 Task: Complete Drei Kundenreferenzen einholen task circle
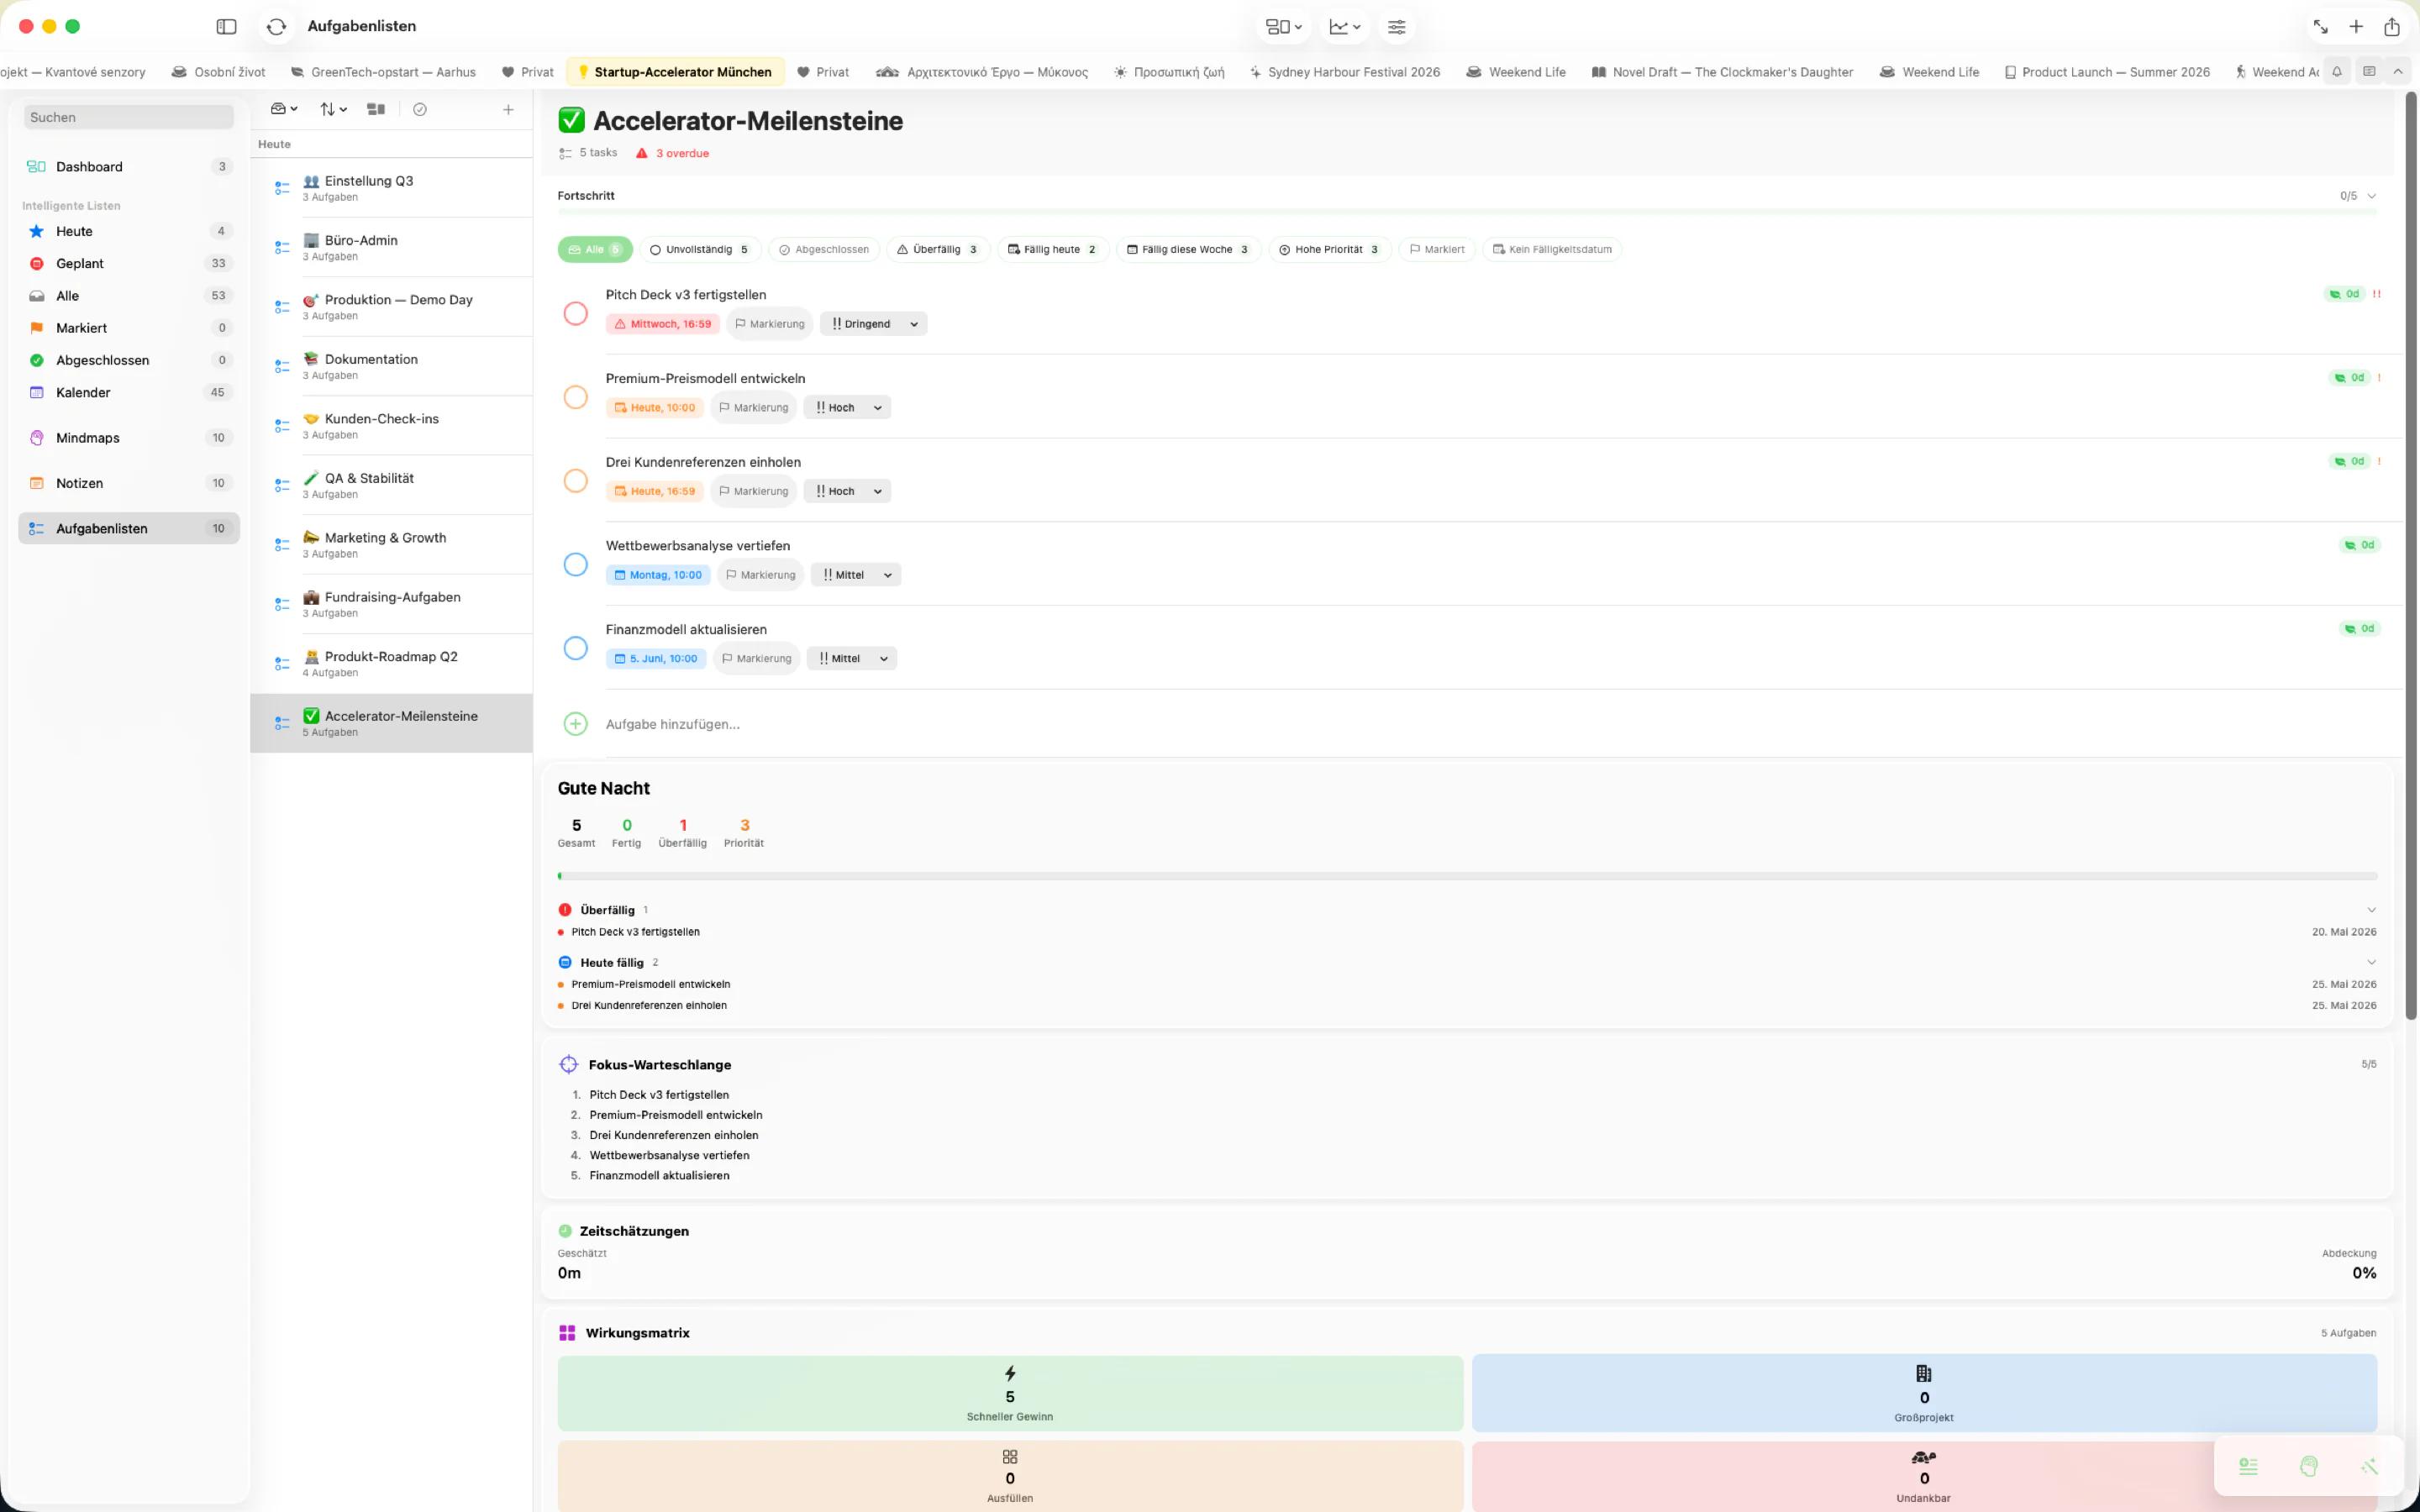click(x=575, y=481)
